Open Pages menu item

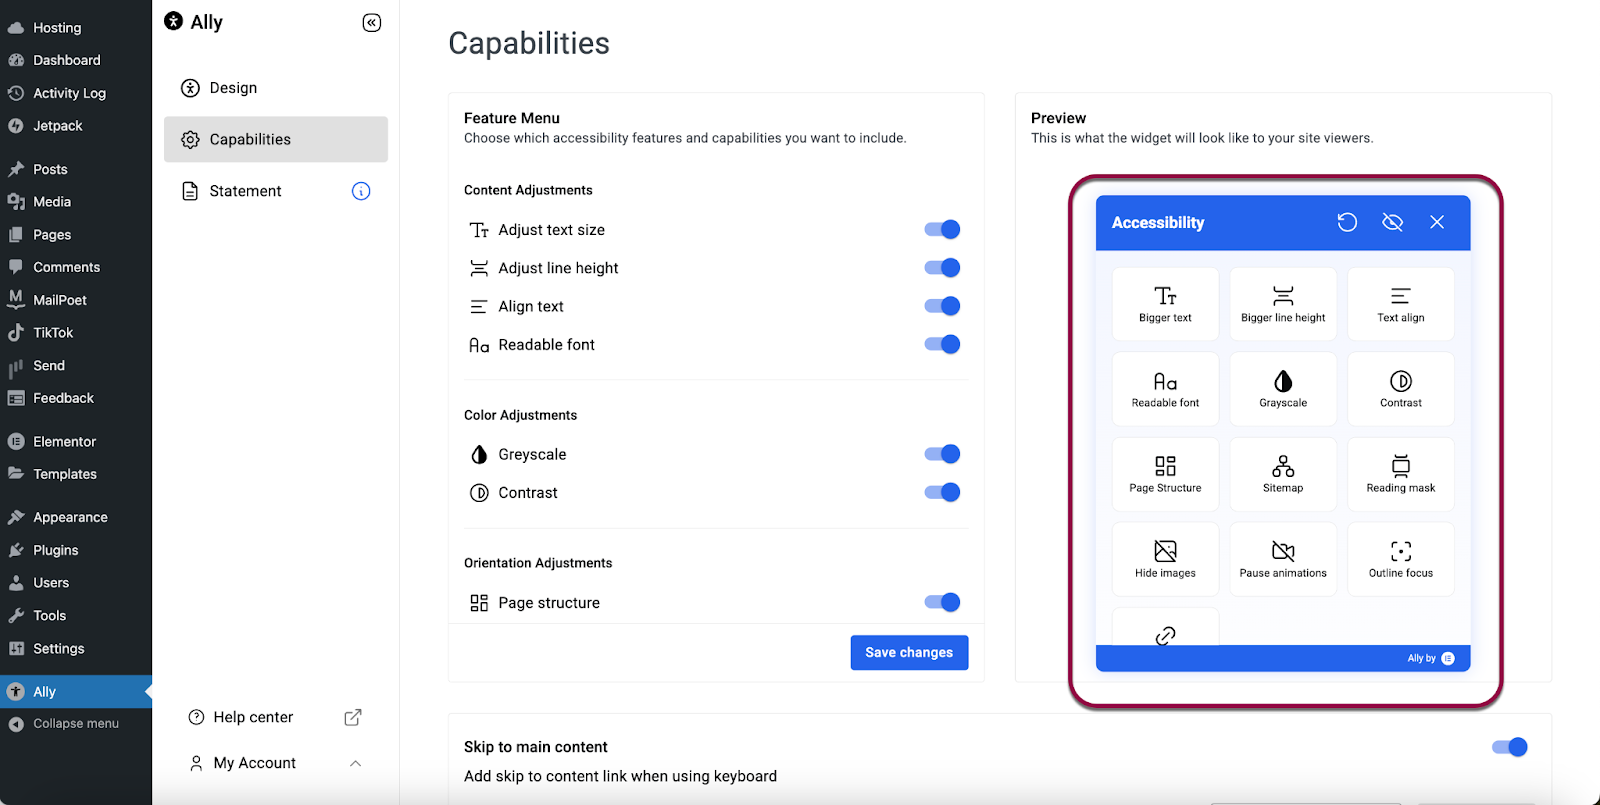76,235
